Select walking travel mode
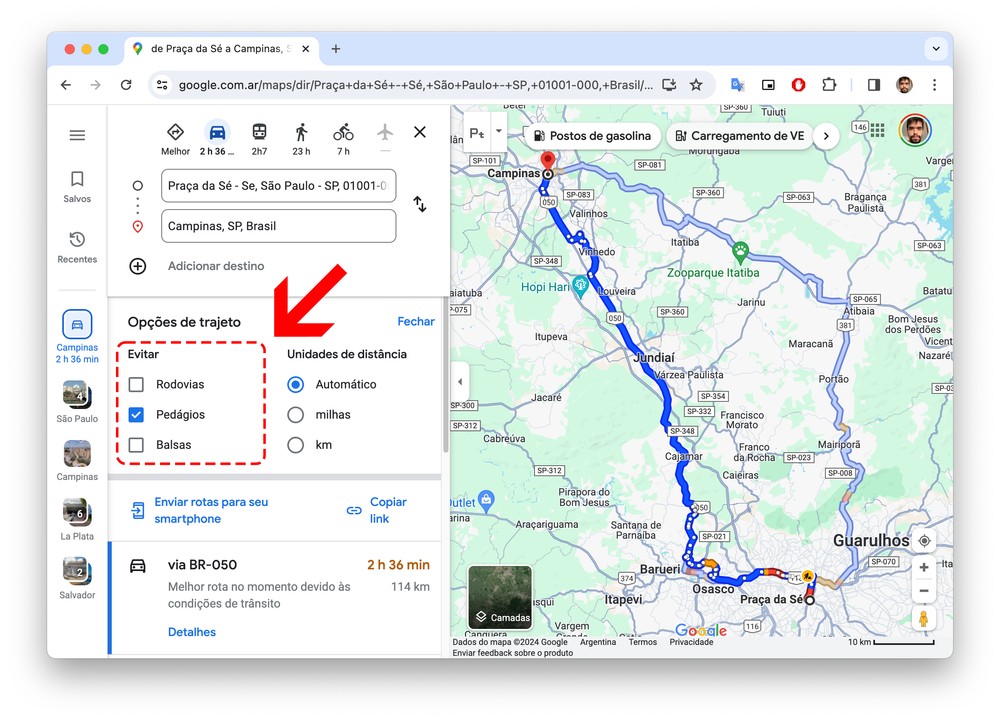 [301, 139]
